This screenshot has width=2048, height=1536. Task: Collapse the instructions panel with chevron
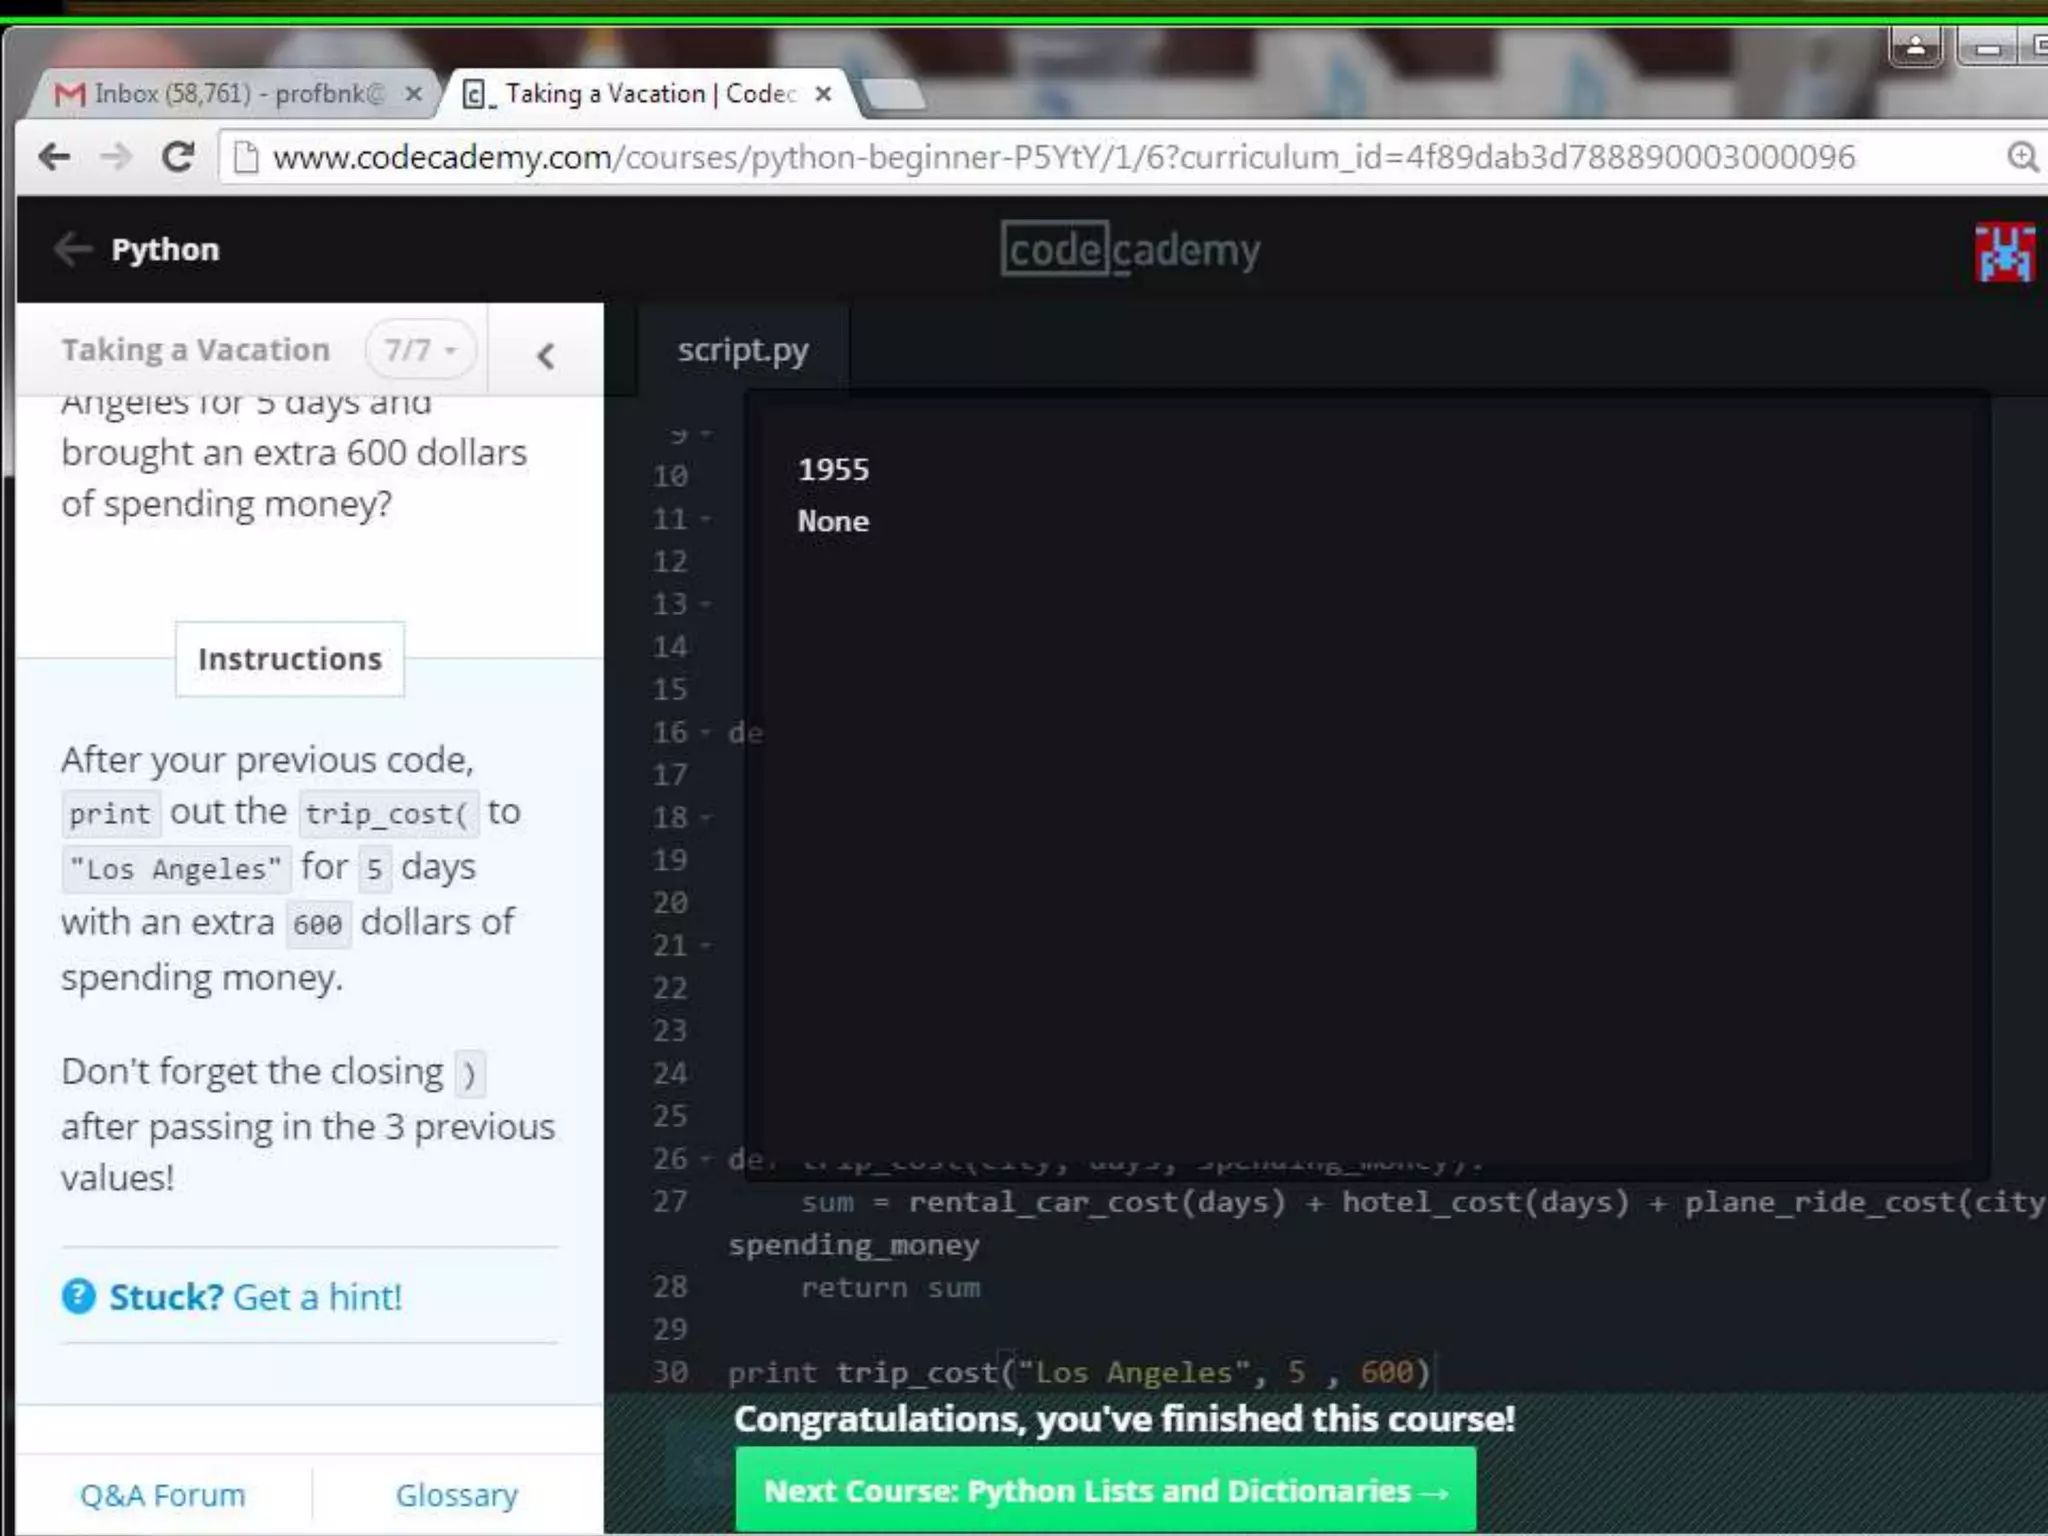(x=545, y=355)
